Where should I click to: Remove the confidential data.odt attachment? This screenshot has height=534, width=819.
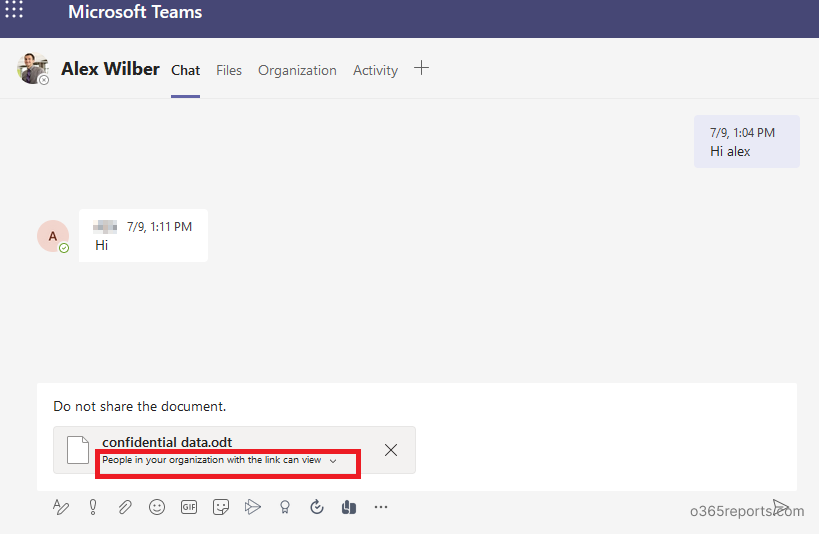(391, 450)
